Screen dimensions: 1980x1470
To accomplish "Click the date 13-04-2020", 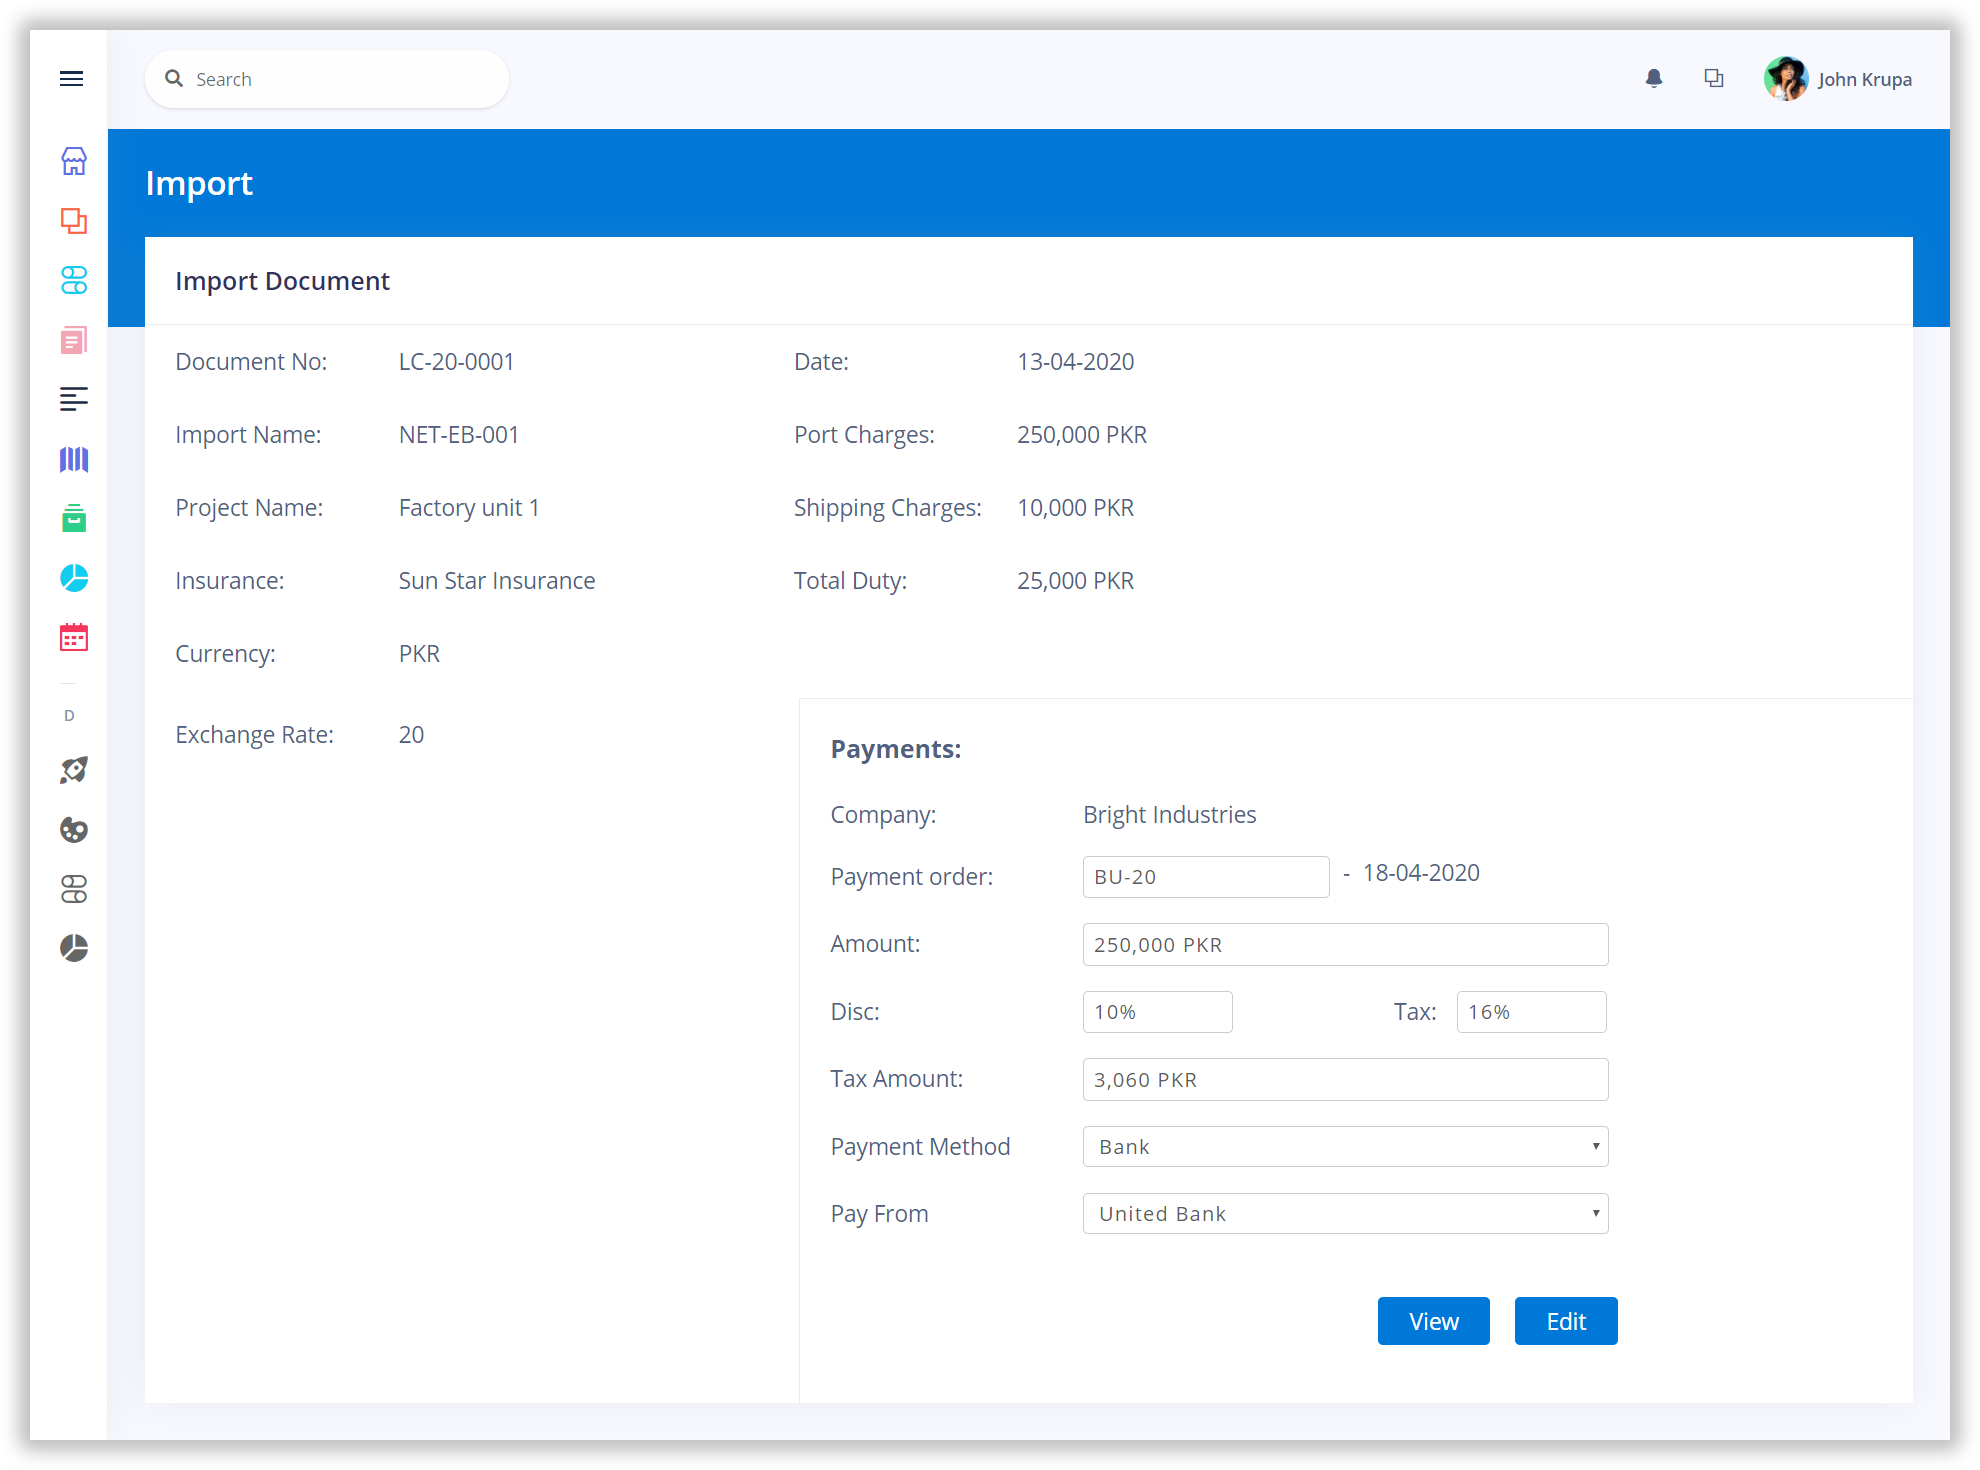I will pyautogui.click(x=1075, y=362).
